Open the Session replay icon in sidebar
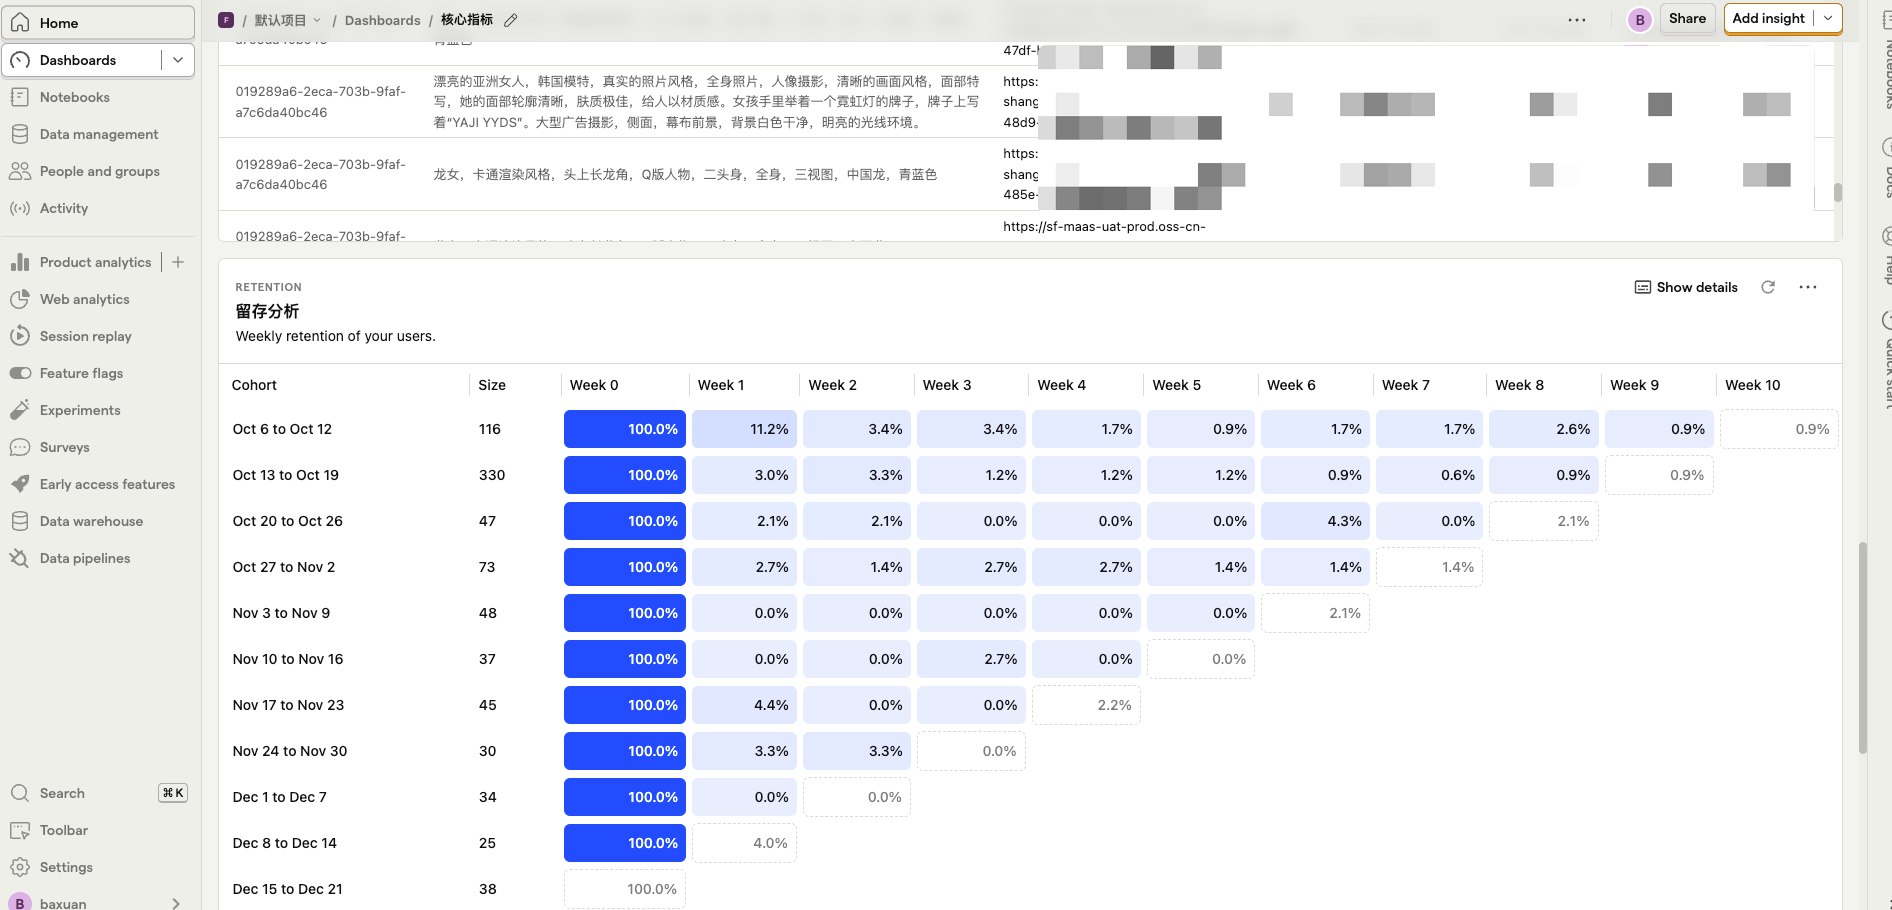The image size is (1892, 910). pos(19,336)
